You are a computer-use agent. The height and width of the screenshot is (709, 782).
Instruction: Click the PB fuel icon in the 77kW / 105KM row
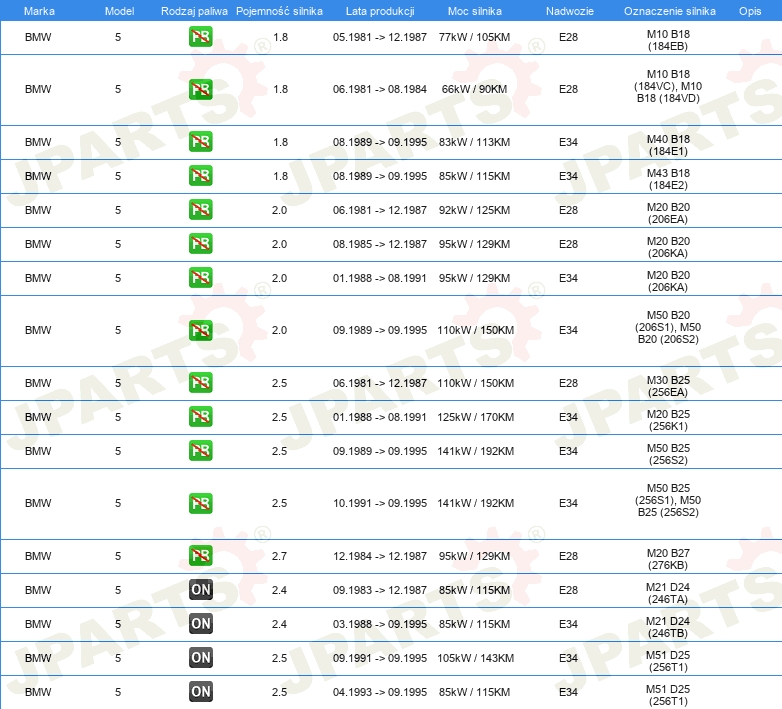(x=200, y=38)
